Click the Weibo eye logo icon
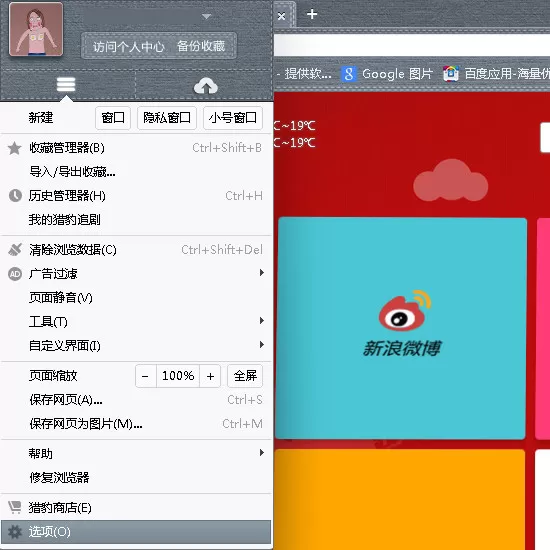550x550 pixels. (x=405, y=310)
